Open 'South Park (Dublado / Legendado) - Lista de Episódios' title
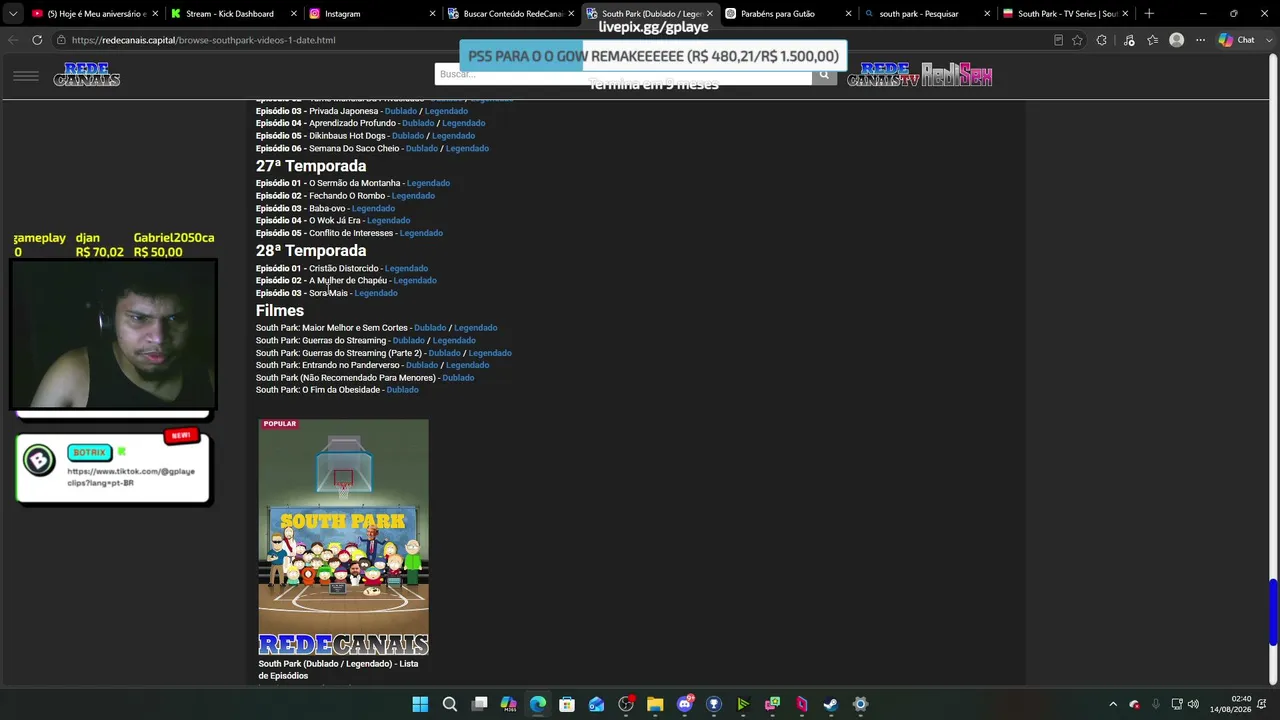The width and height of the screenshot is (1280, 720). coord(338,670)
